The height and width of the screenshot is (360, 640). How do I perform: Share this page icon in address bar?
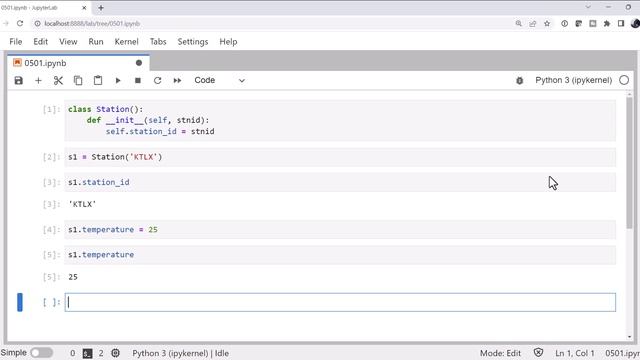pyautogui.click(x=533, y=24)
